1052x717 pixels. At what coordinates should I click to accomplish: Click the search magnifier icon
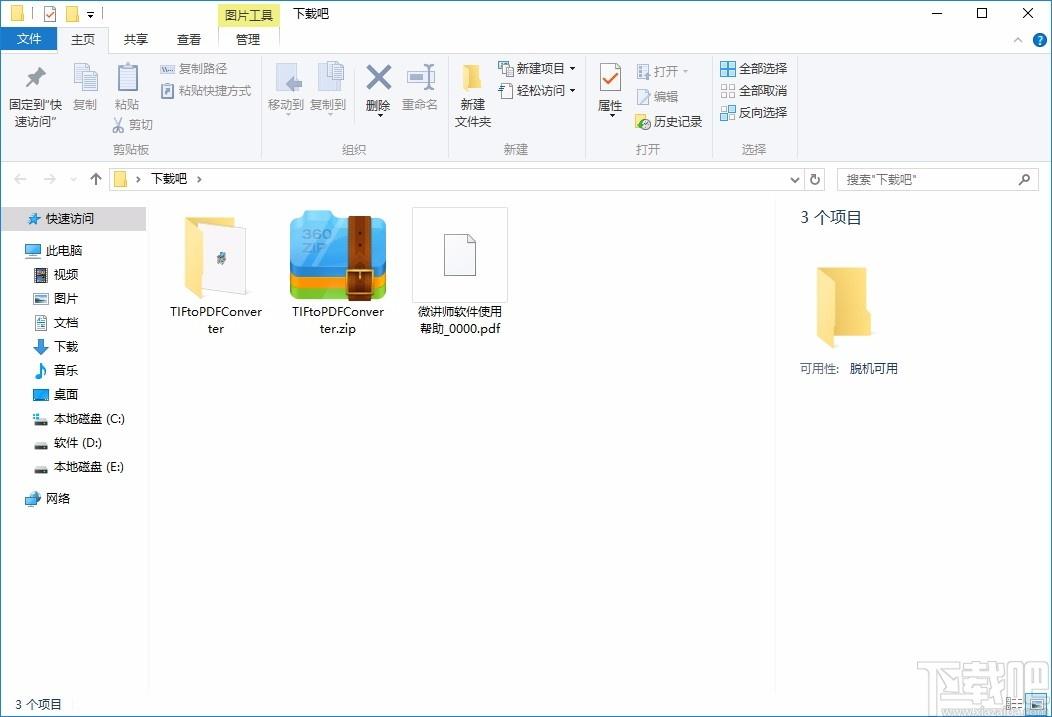point(1024,179)
